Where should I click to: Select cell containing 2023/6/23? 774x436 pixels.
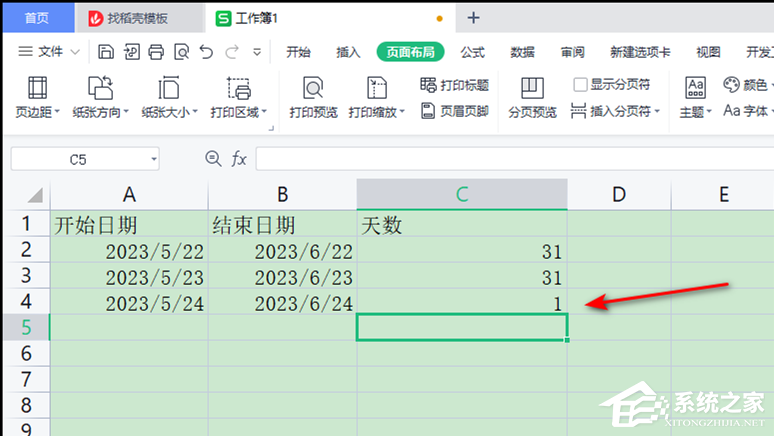[282, 277]
